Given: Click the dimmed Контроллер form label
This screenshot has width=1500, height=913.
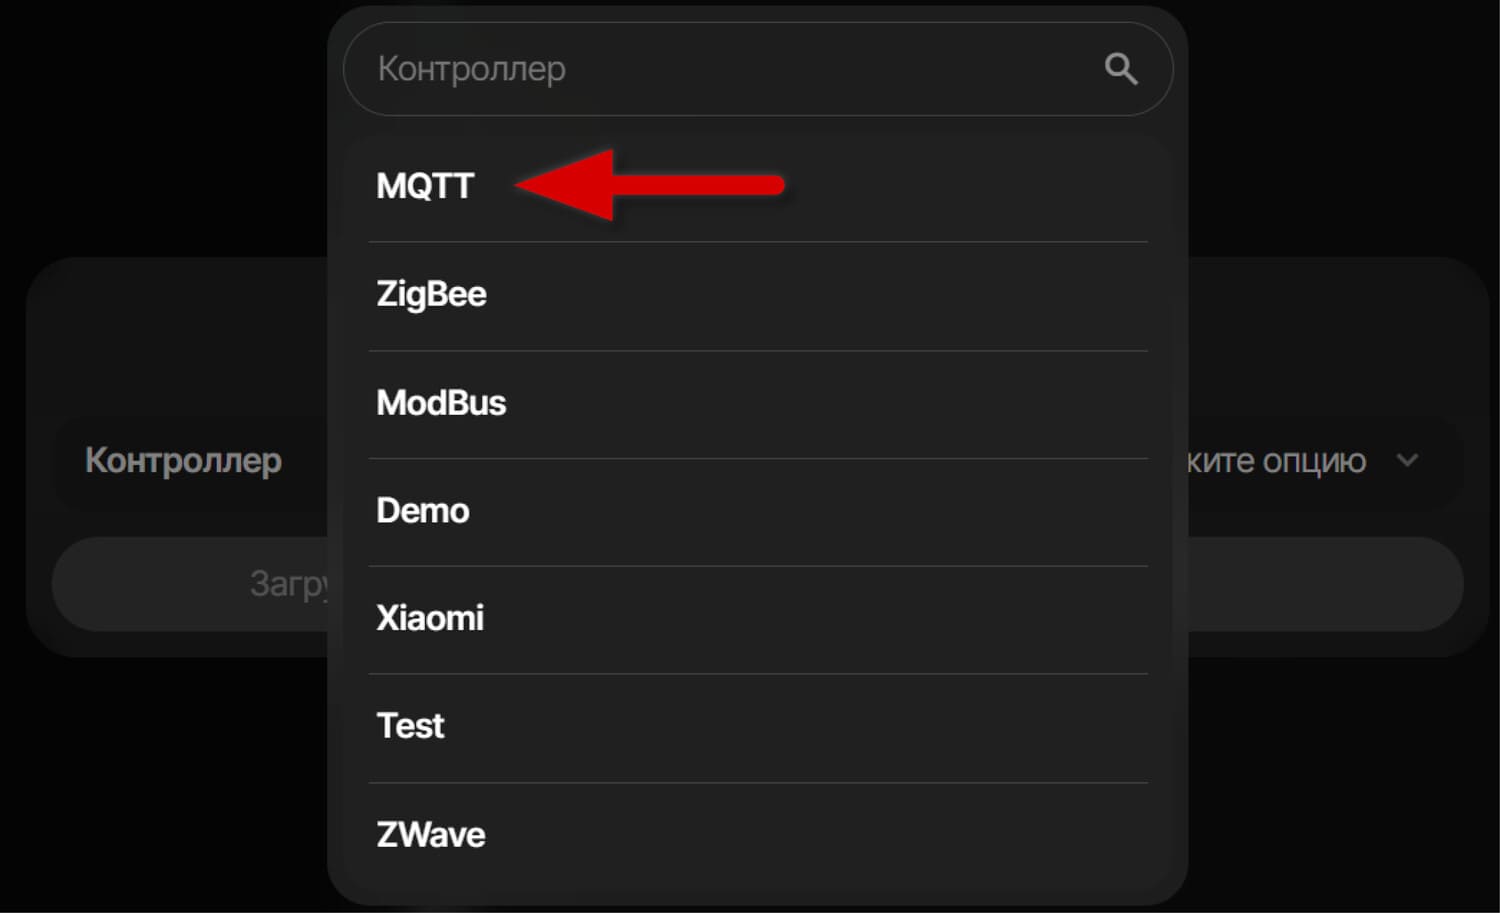Looking at the screenshot, I should 183,461.
